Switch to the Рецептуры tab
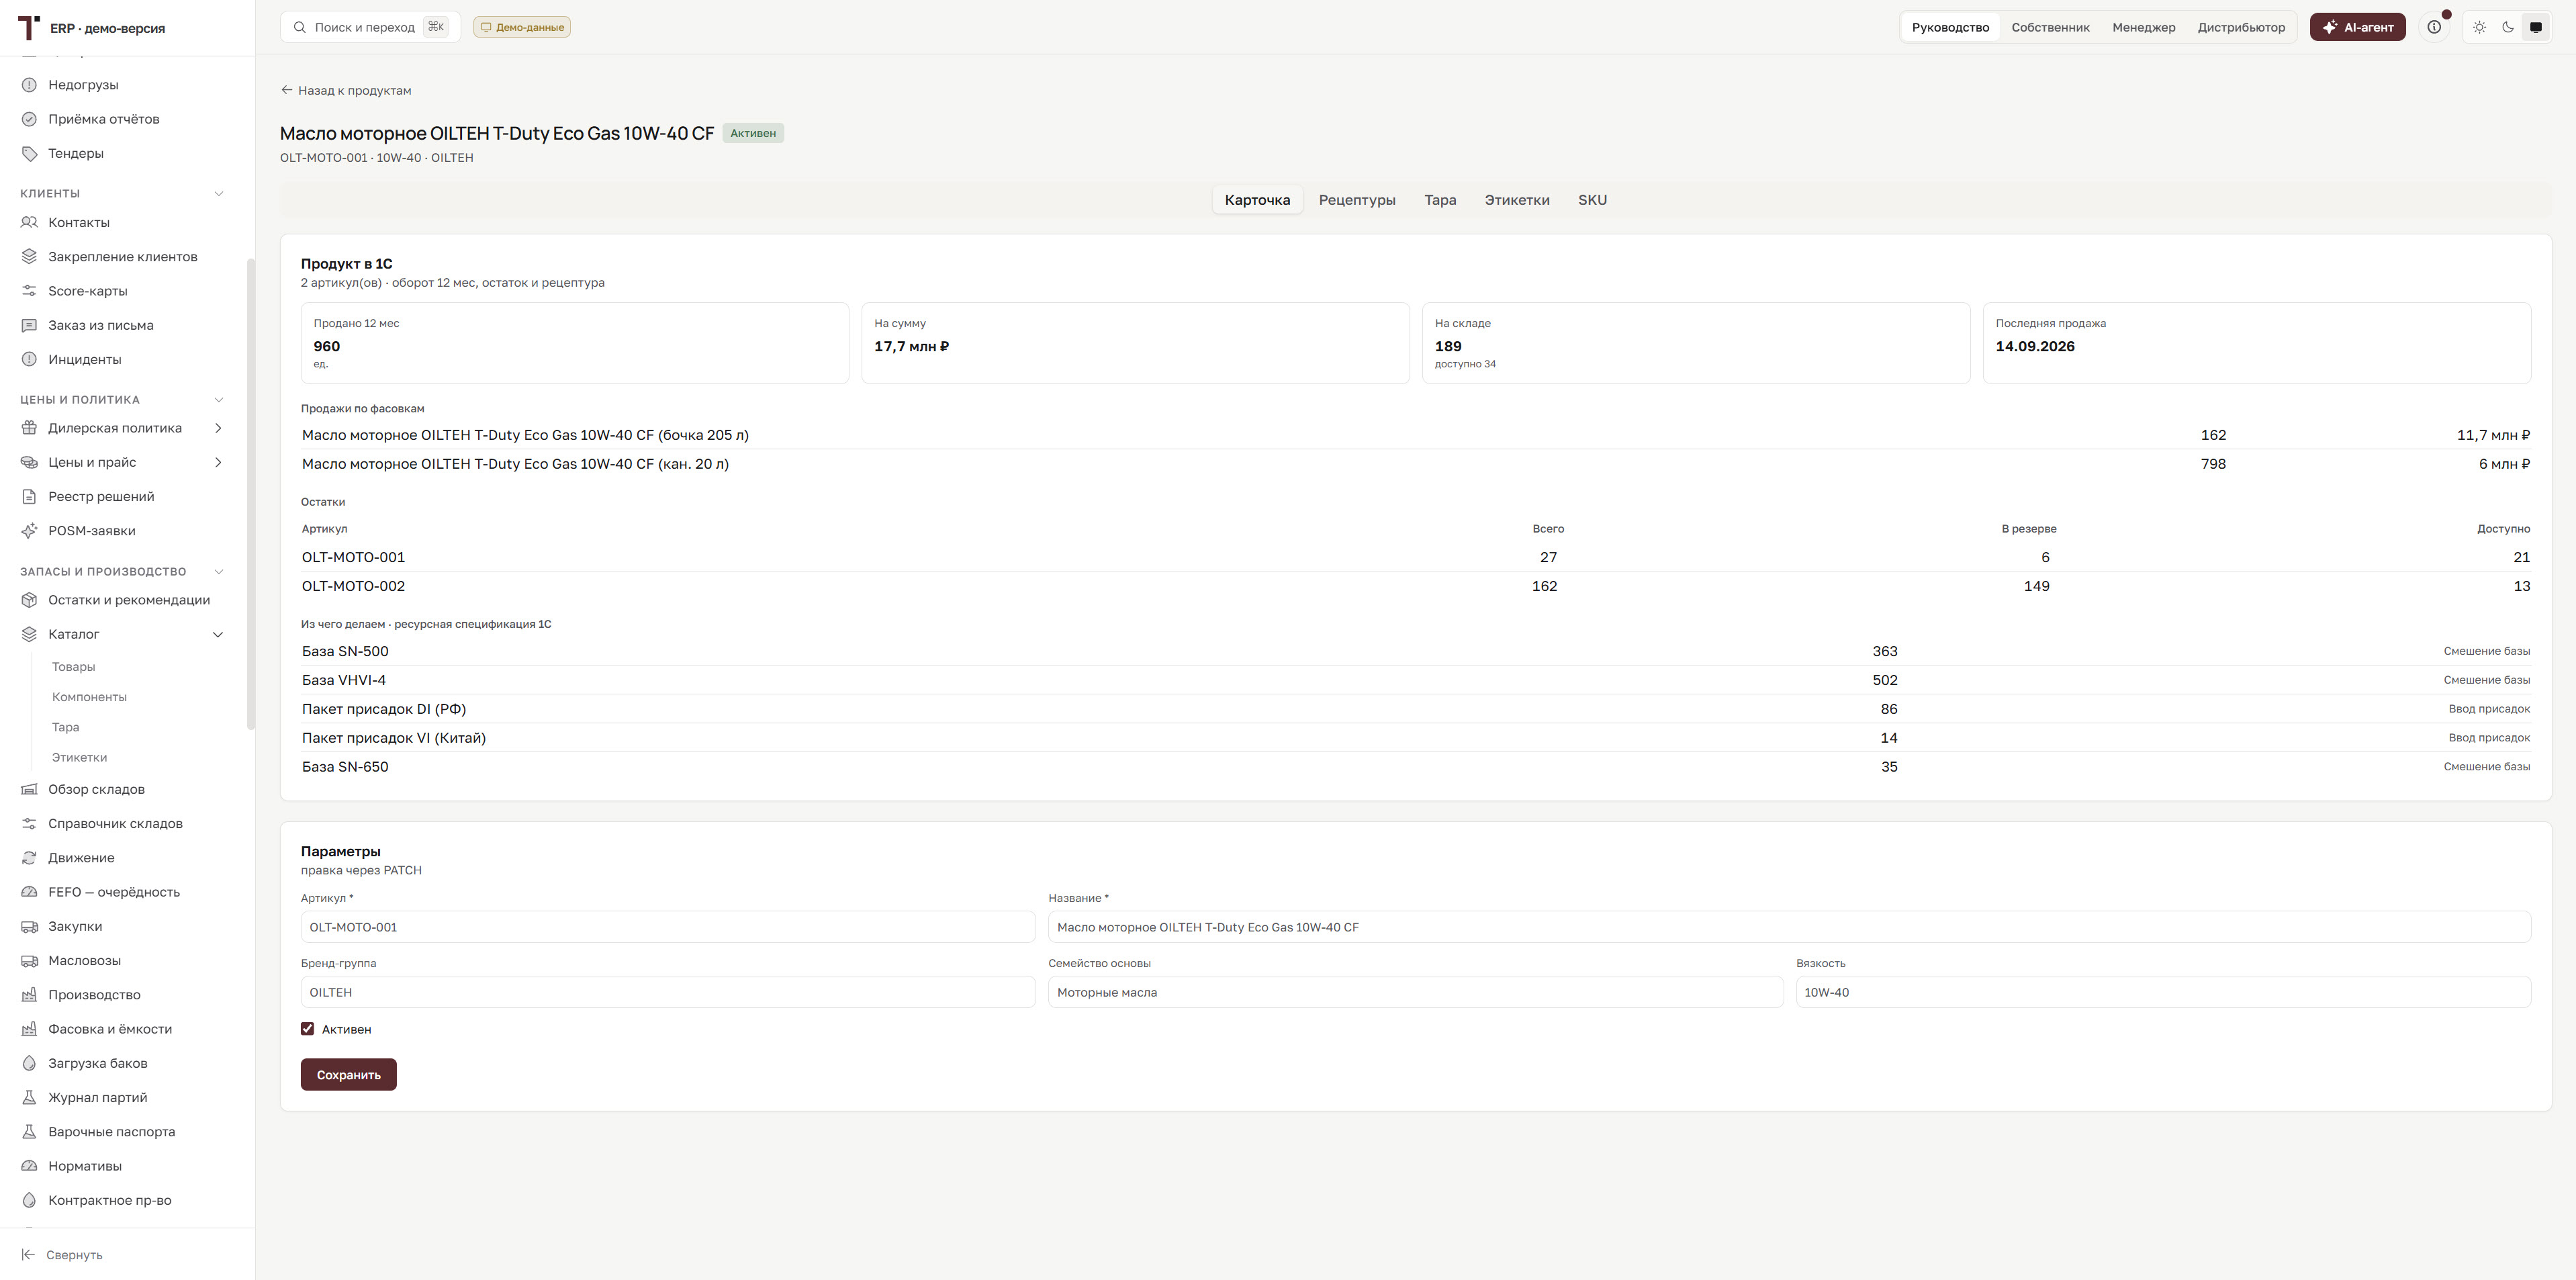This screenshot has height=1280, width=2576. [1357, 200]
